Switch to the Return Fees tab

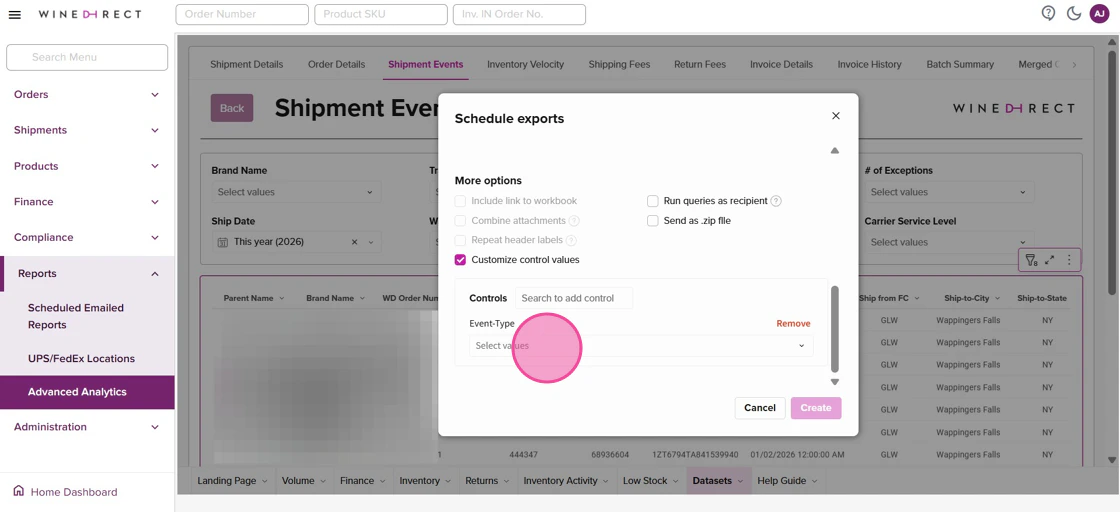[x=700, y=64]
